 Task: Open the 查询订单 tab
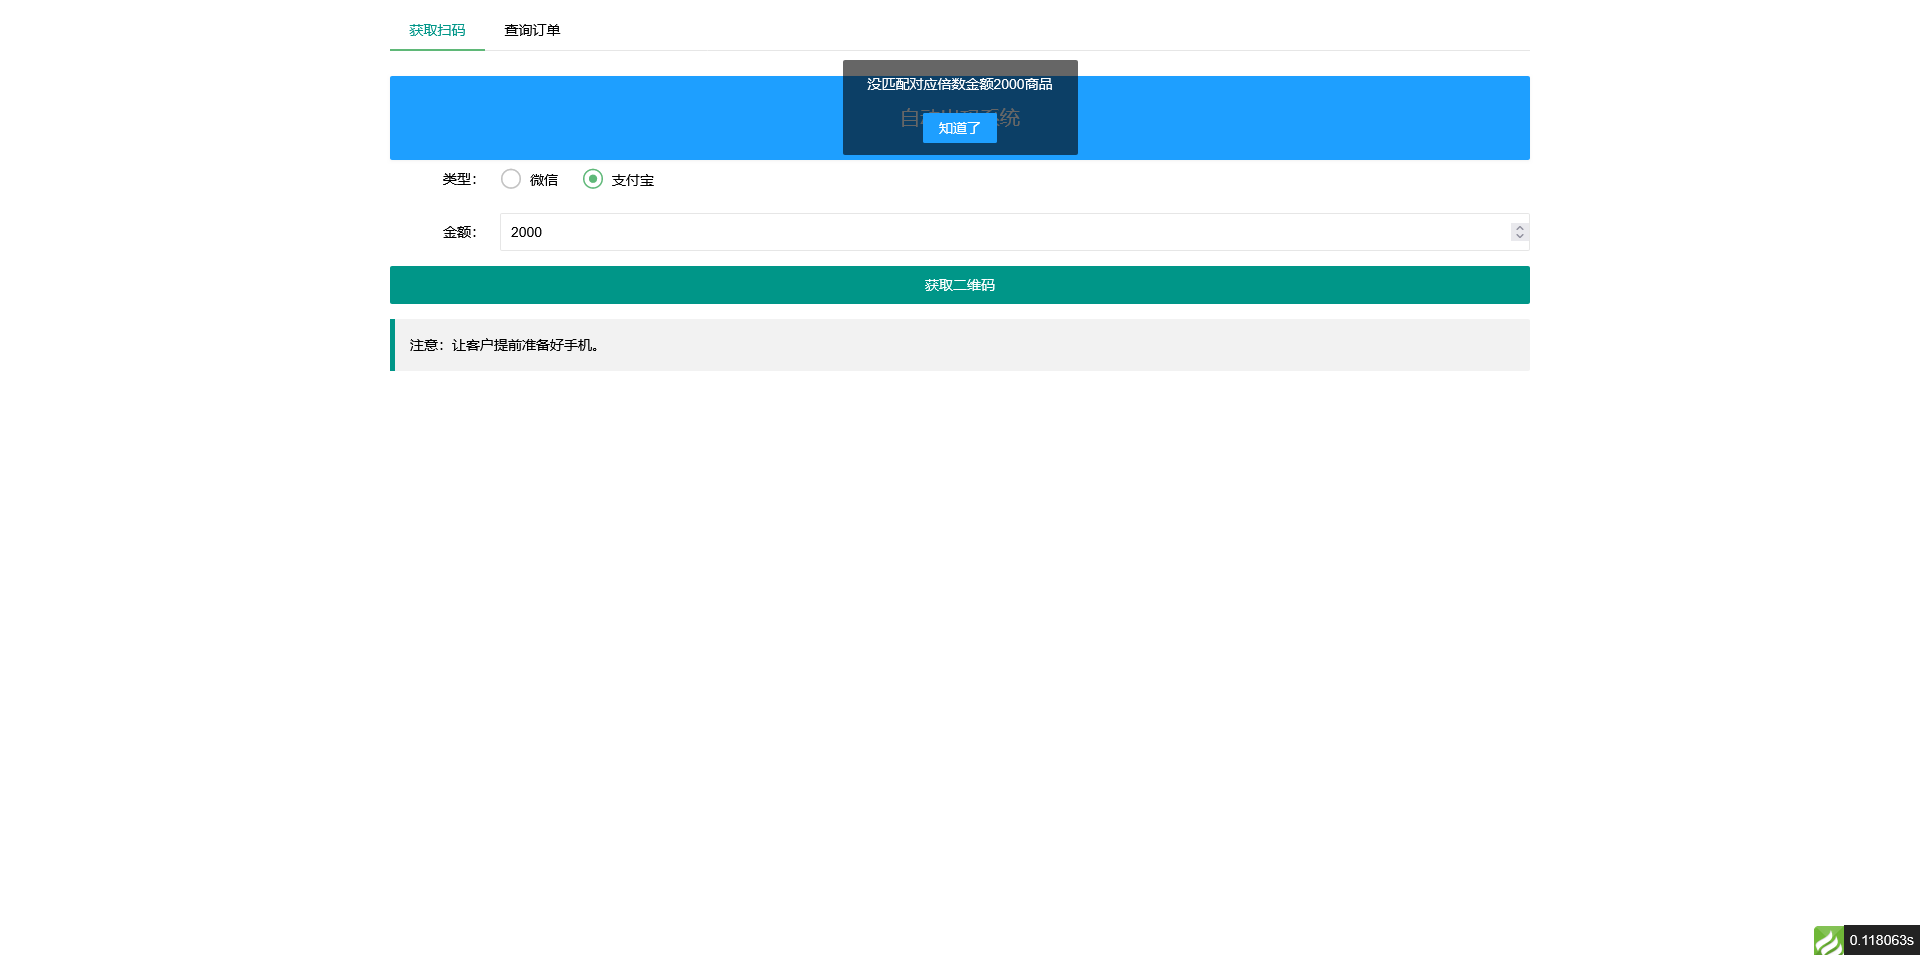pos(532,30)
